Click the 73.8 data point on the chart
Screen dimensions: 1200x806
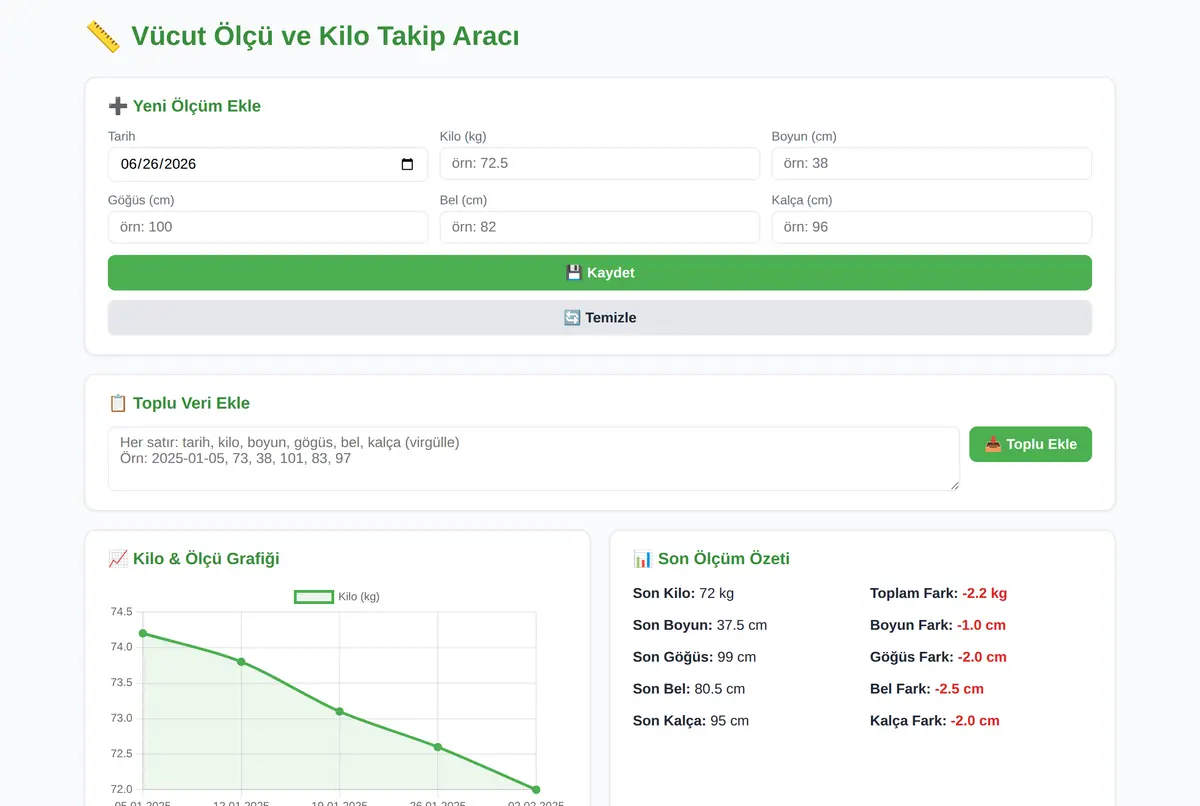[x=241, y=661]
